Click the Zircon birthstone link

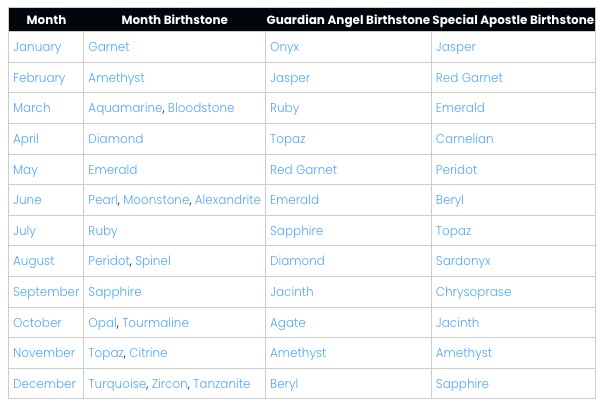[x=171, y=384]
